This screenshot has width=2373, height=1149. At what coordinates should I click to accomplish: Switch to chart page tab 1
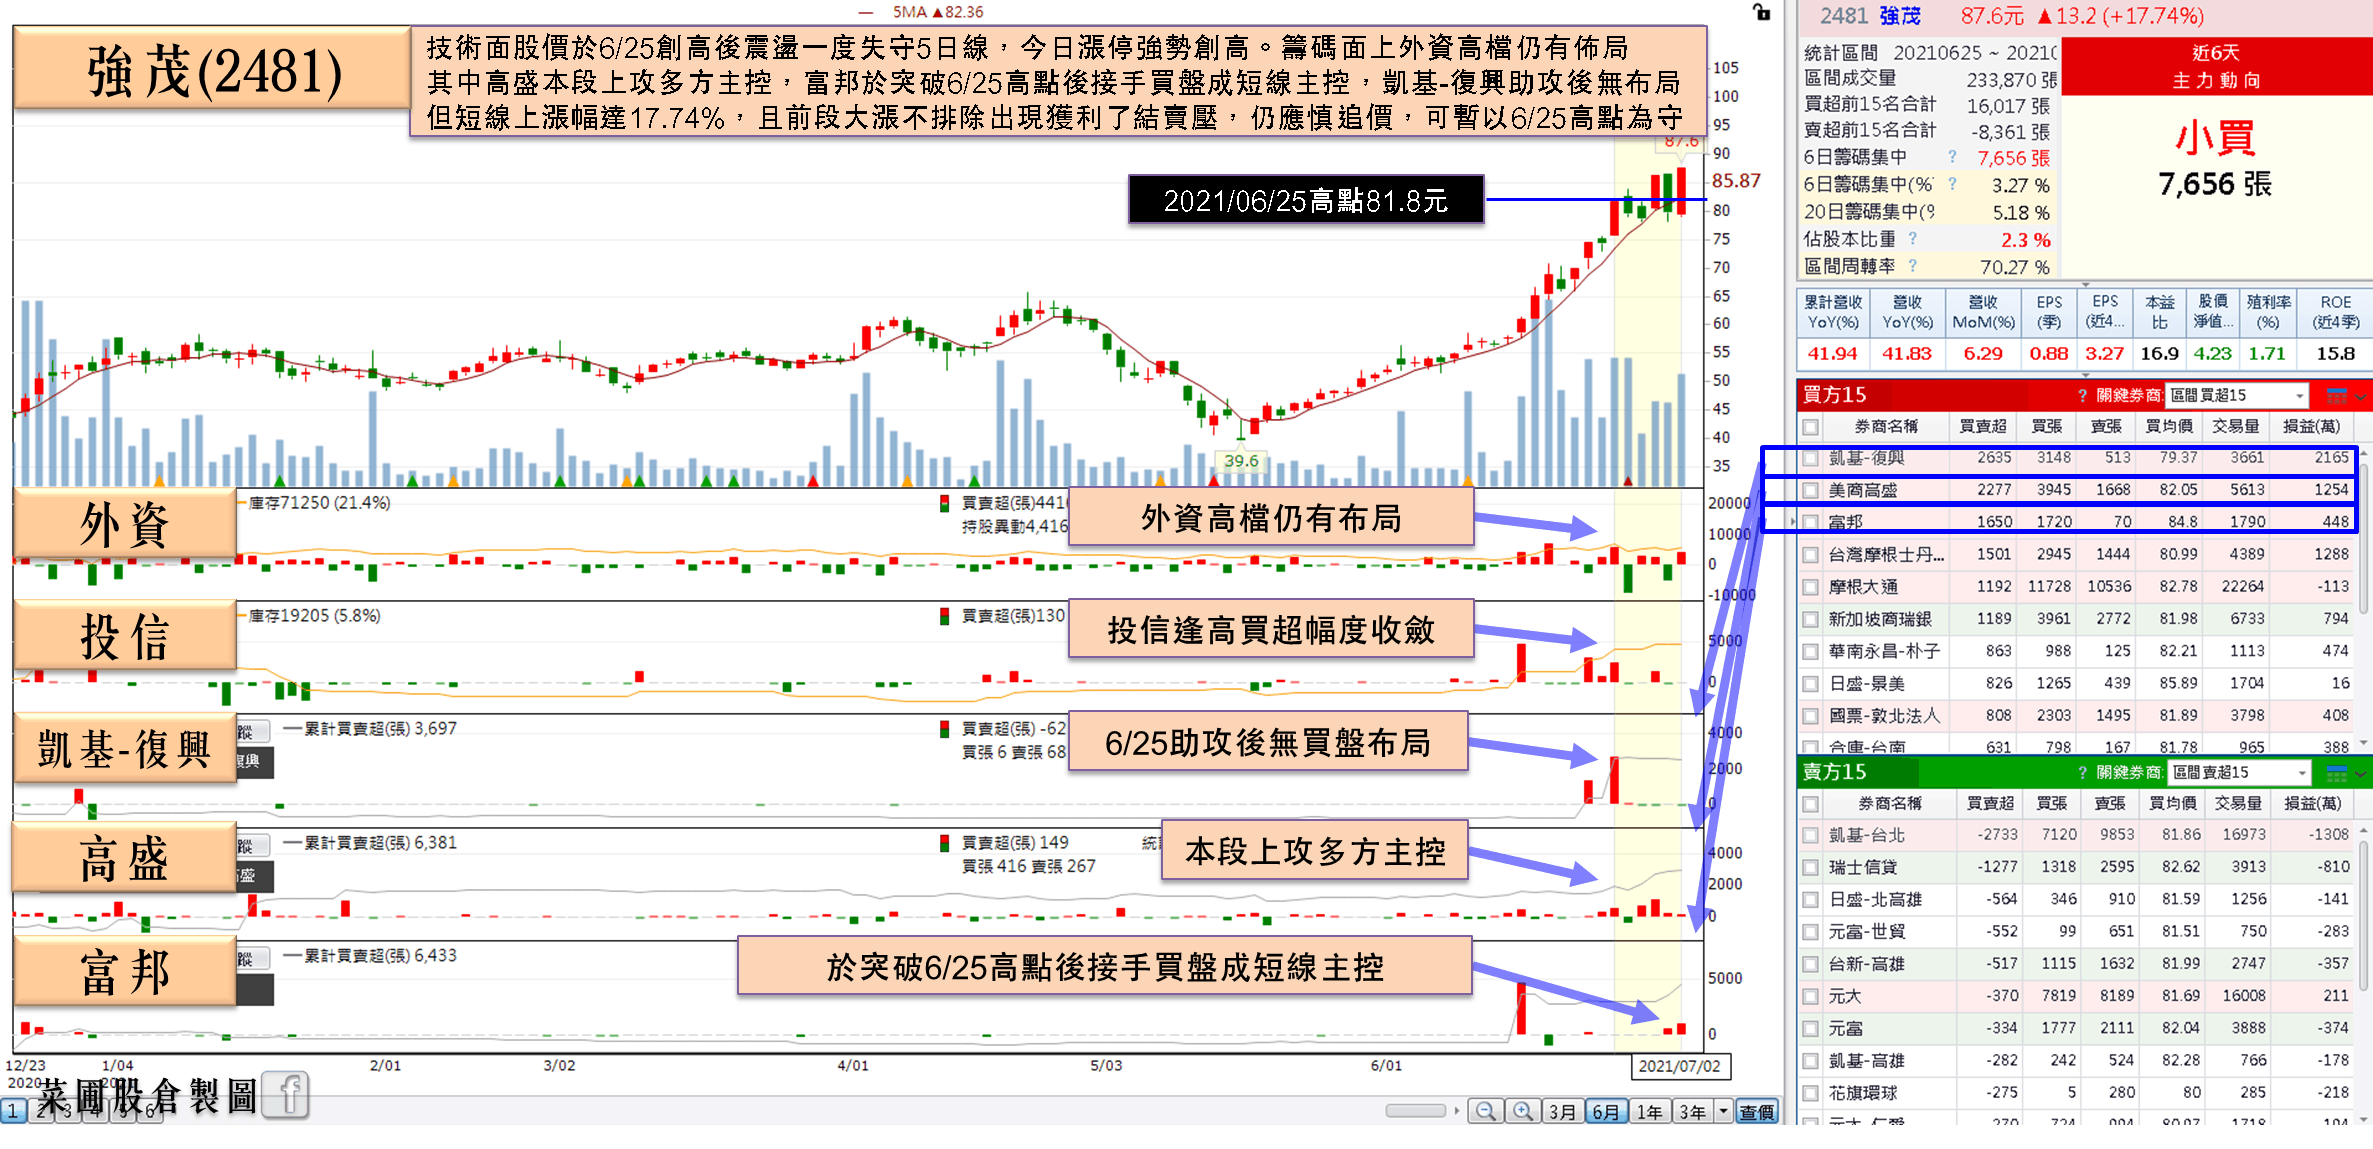pyautogui.click(x=13, y=1111)
